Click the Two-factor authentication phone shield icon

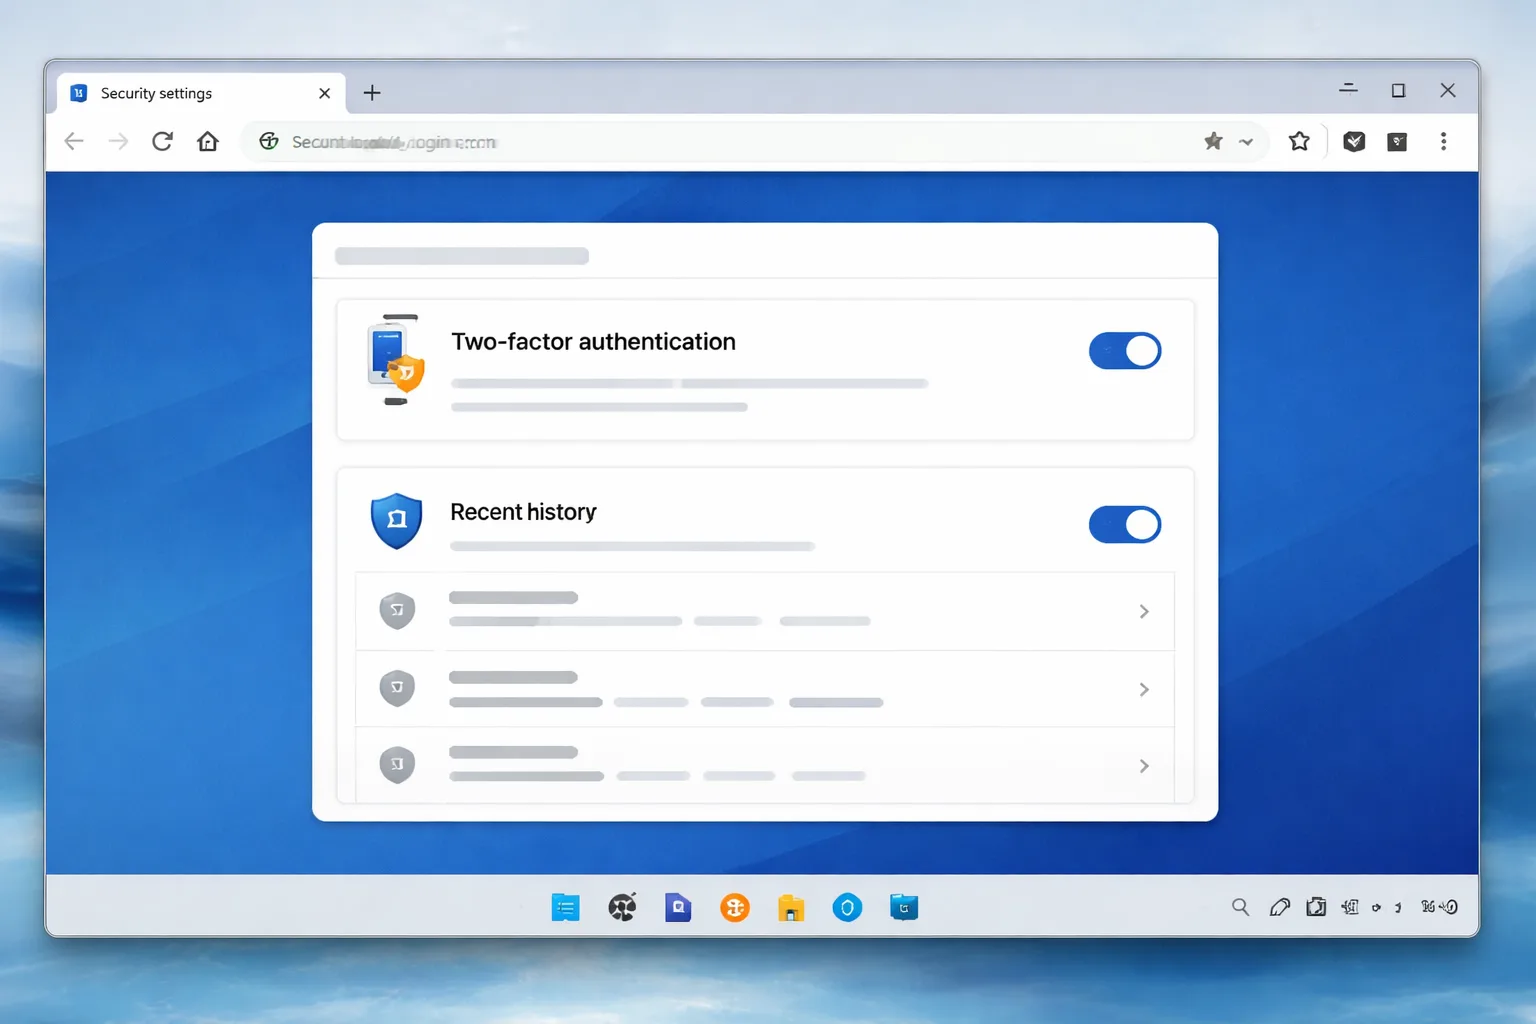(396, 360)
